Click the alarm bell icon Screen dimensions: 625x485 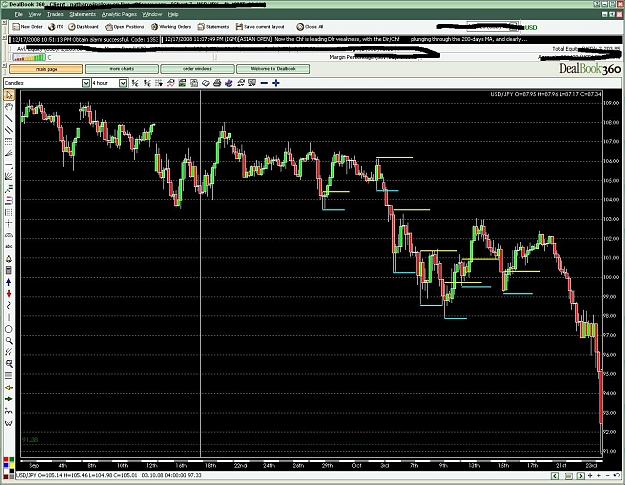point(9,259)
